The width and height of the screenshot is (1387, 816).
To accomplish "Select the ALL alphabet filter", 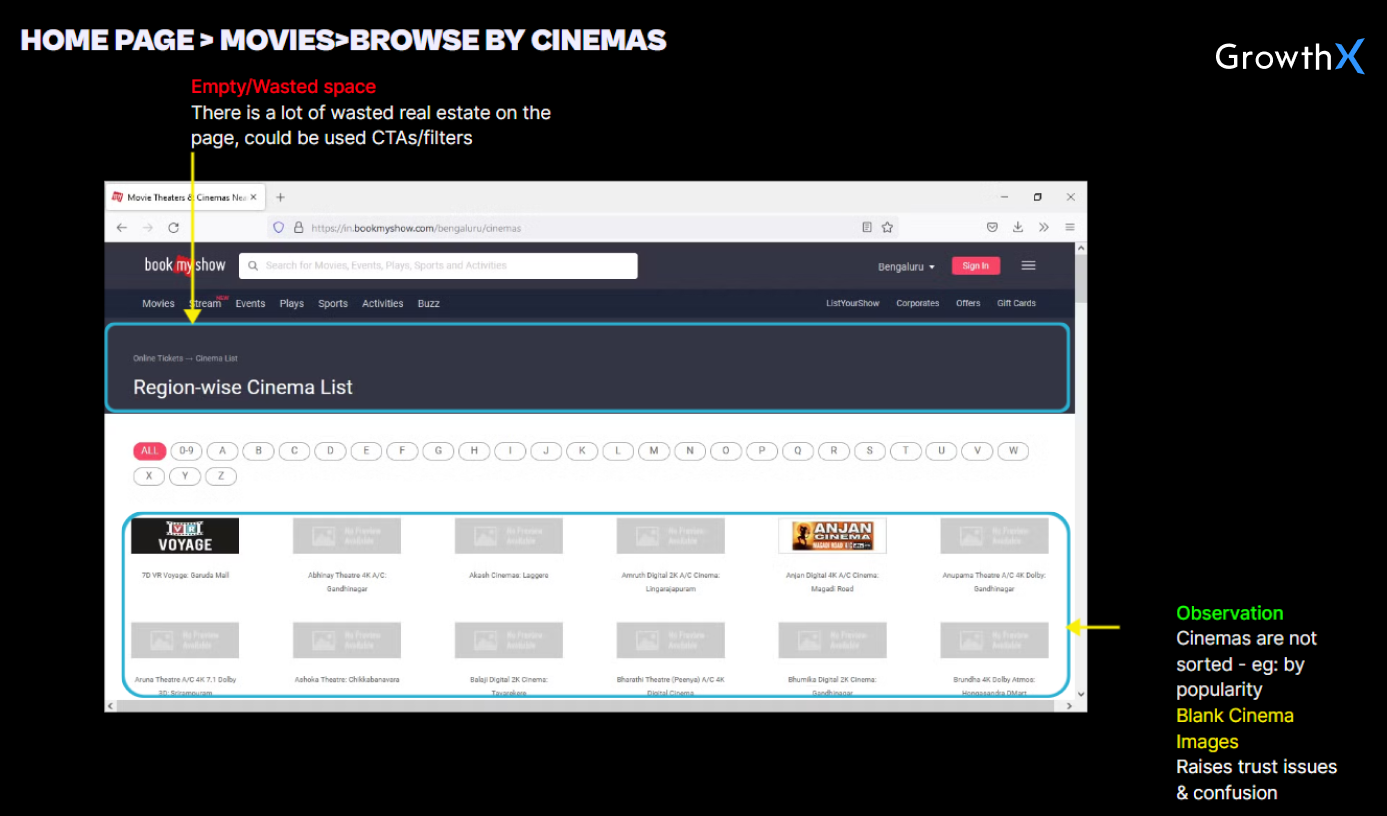I will click(149, 451).
